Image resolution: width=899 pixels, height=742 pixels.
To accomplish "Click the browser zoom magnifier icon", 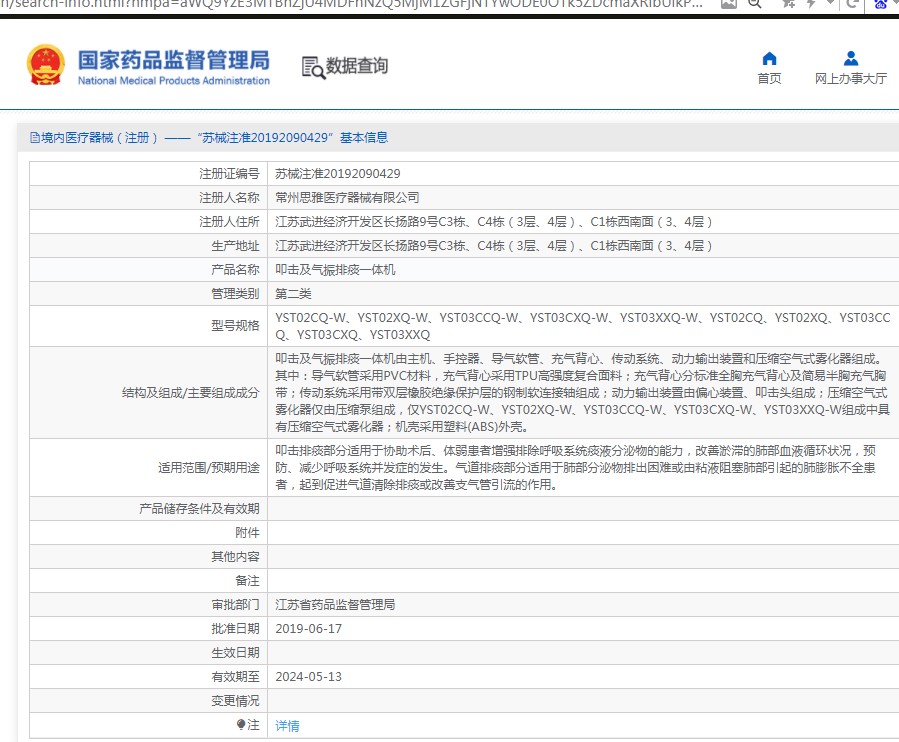I will coord(755,3).
